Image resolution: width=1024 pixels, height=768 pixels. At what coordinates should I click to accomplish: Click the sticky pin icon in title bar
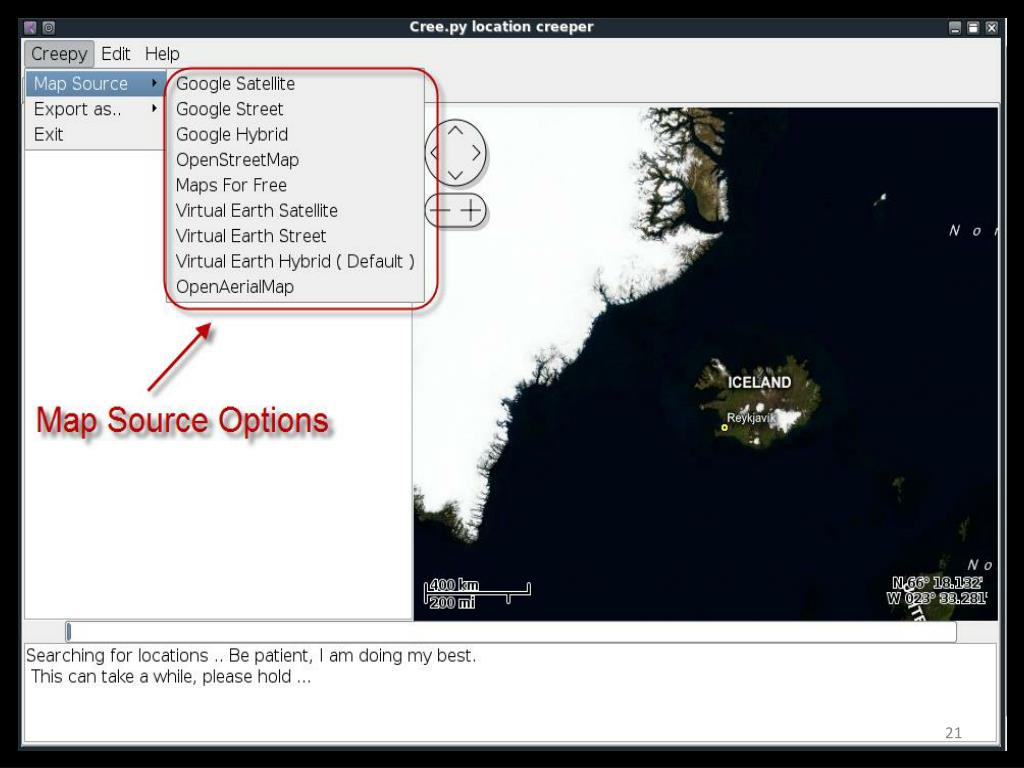tap(49, 27)
